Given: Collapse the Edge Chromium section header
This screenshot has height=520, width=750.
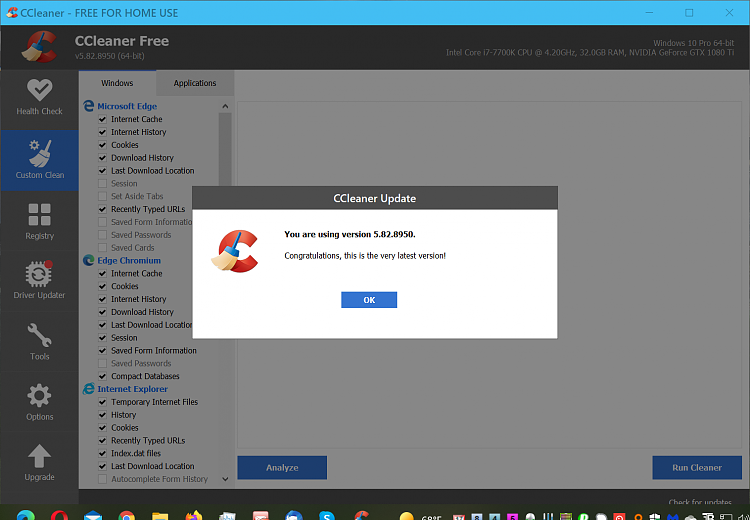Looking at the screenshot, I should click(x=129, y=261).
